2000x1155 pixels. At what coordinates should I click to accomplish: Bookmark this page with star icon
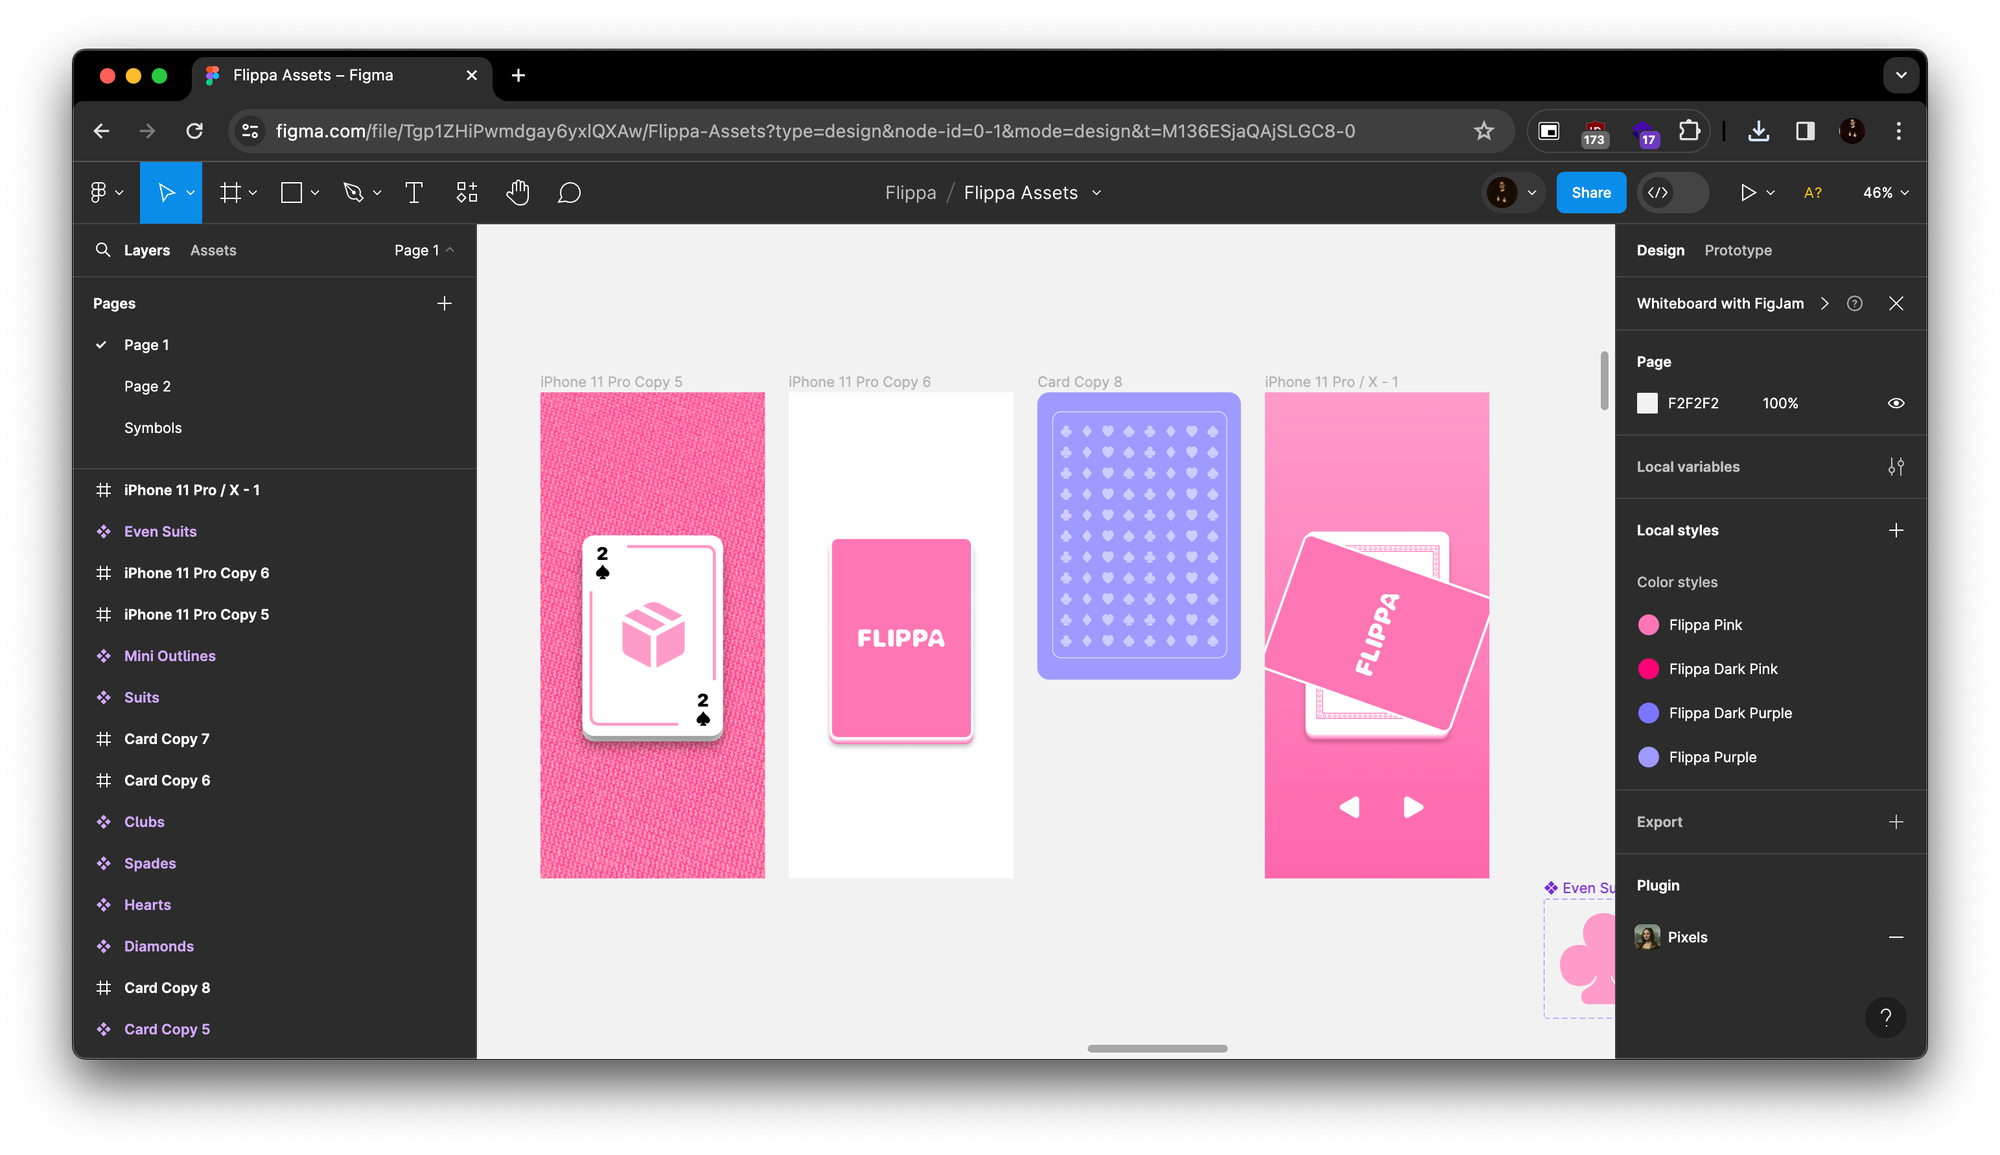point(1483,131)
